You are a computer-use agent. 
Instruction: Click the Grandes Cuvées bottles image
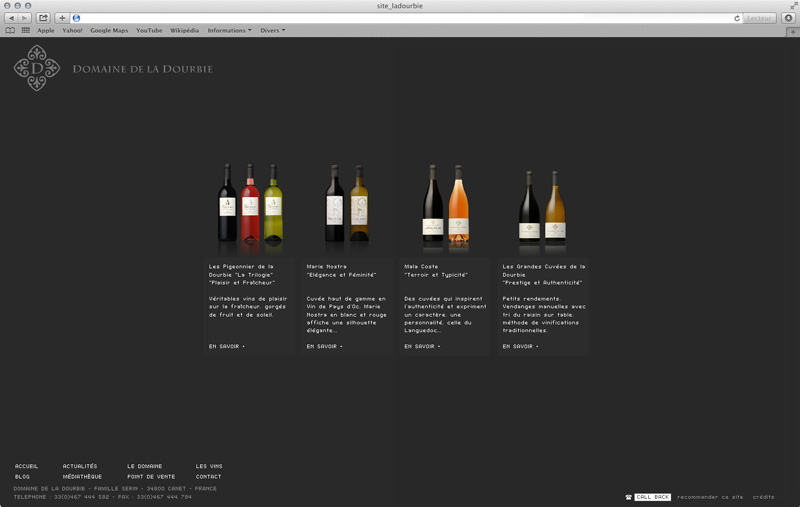(542, 207)
